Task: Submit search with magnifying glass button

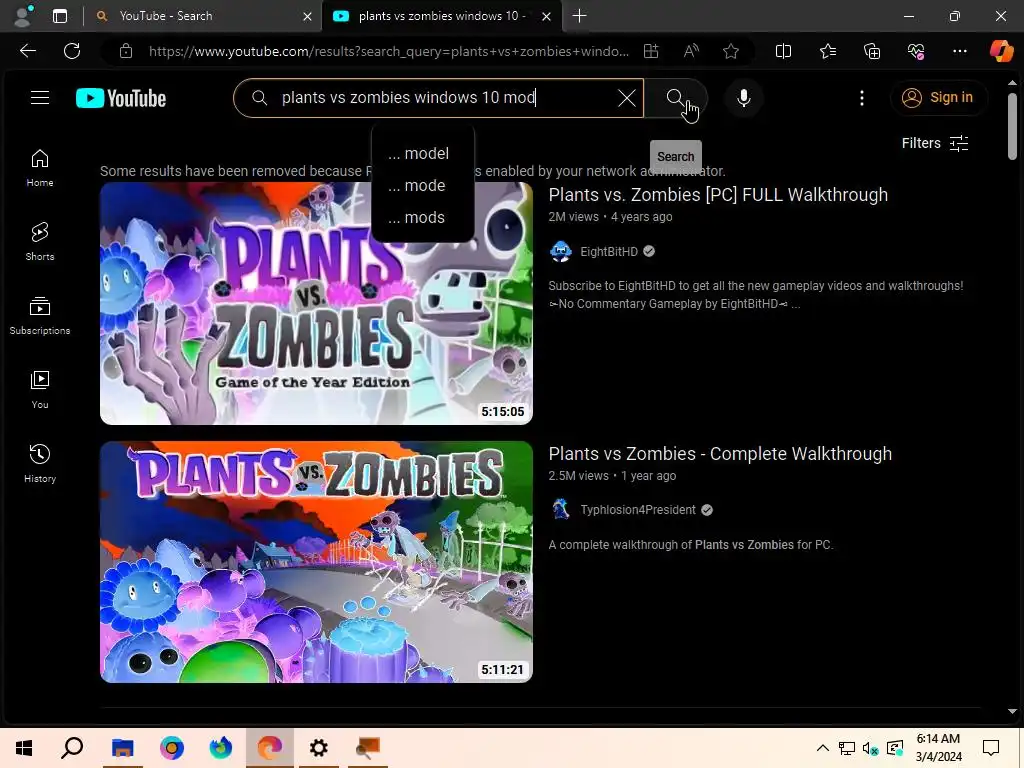Action: click(675, 98)
